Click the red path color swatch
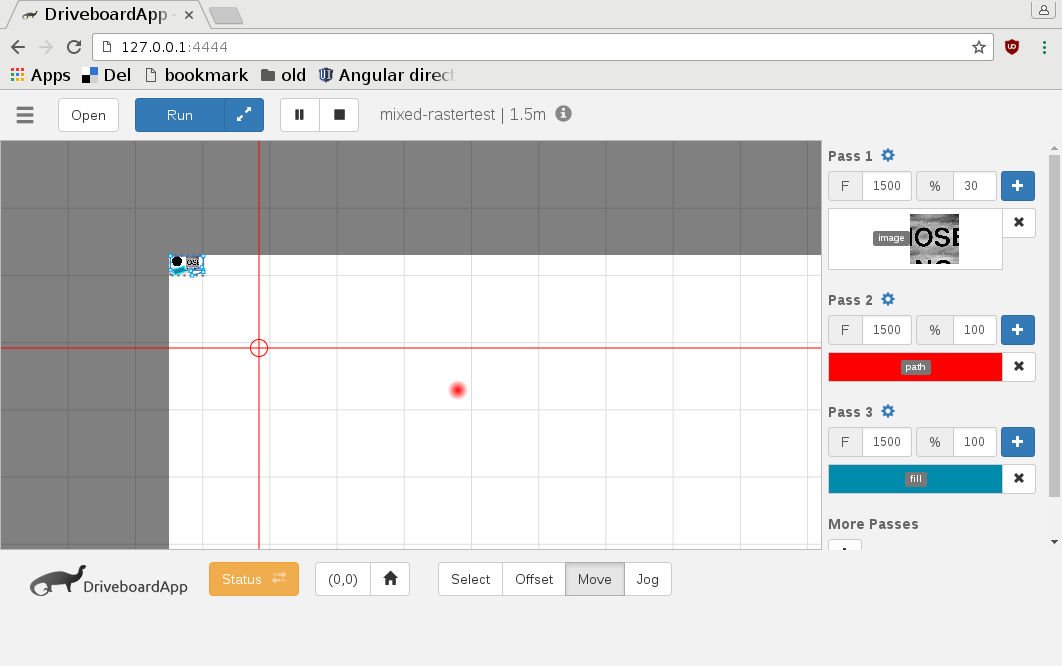 (915, 367)
